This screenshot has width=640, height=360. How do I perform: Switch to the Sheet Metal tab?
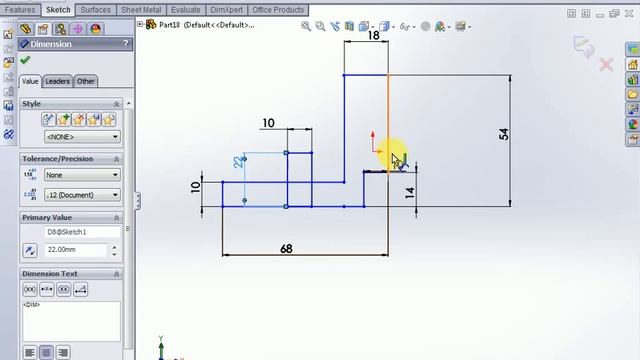(x=141, y=10)
